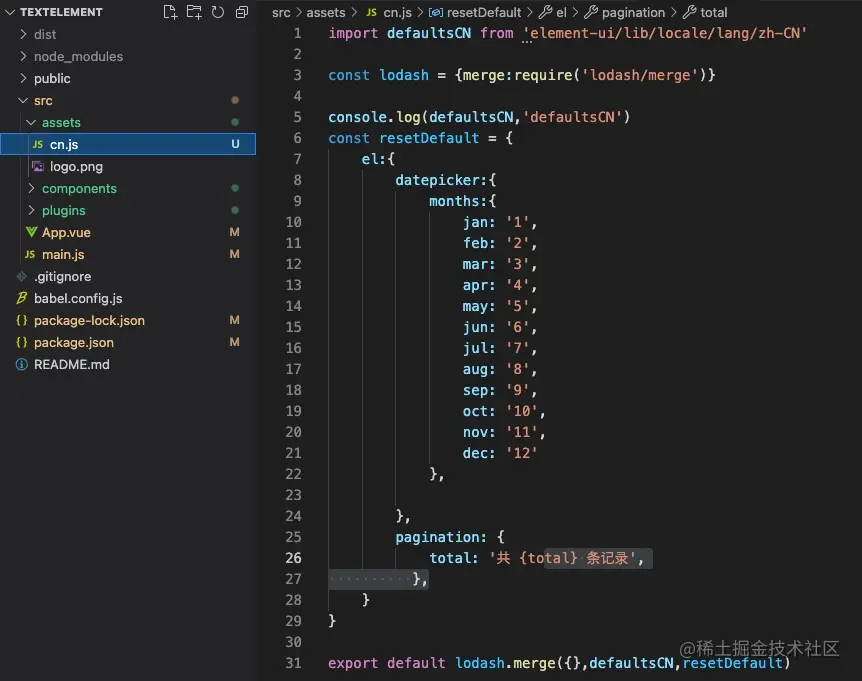
Task: Click the M badge on package-lock.json
Action: click(234, 320)
